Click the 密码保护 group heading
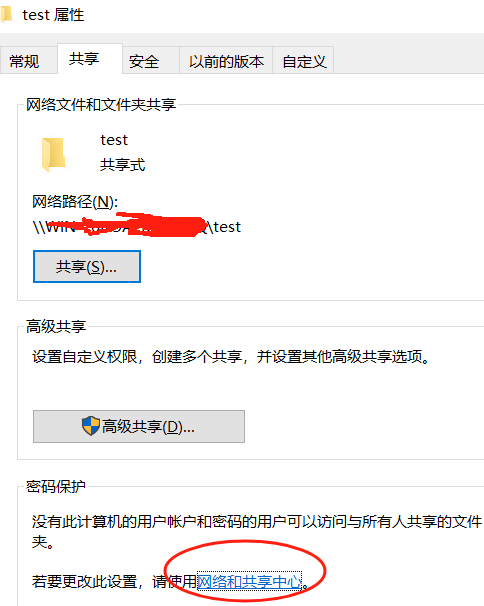This screenshot has width=484, height=606. [56, 486]
